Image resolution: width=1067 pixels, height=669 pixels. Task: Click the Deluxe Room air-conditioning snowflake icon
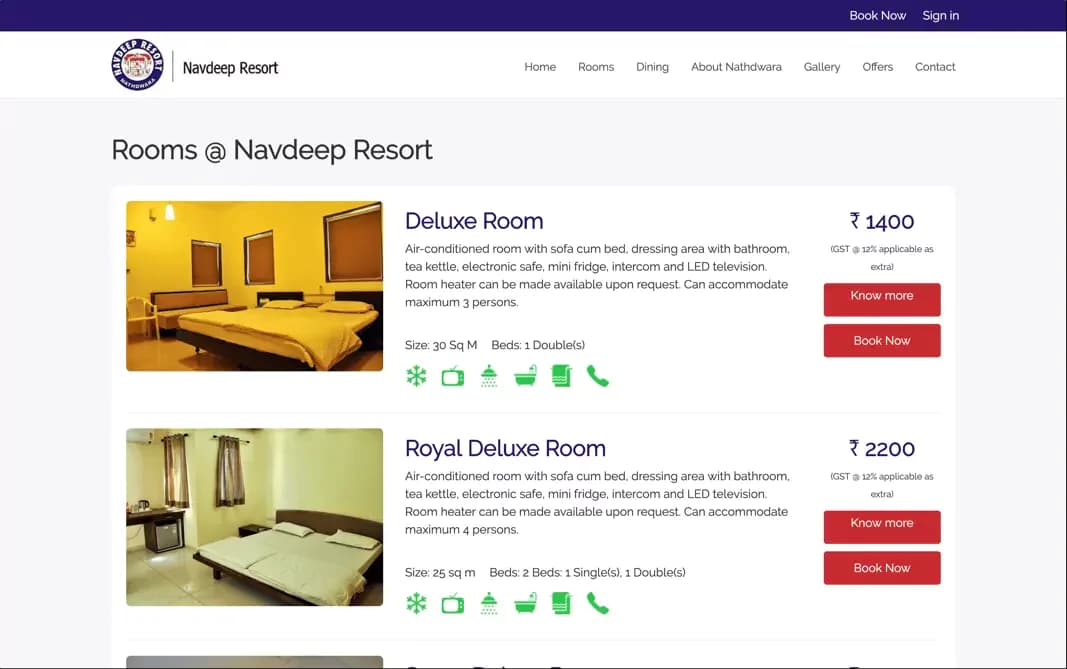[x=416, y=376]
